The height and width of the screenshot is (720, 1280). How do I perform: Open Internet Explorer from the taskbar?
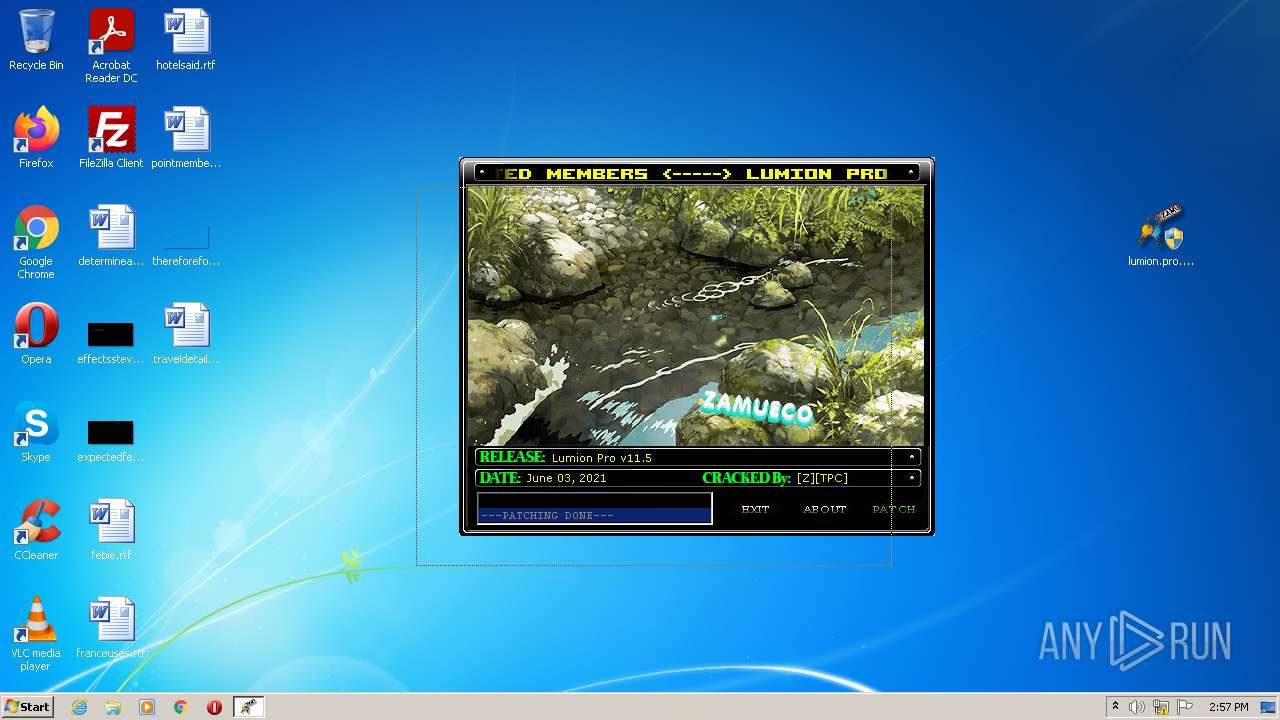coord(79,707)
